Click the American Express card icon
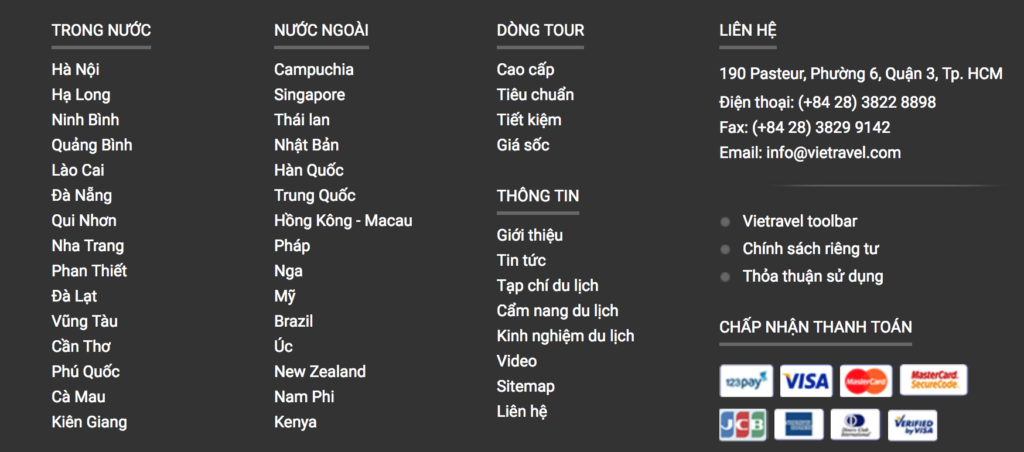The height and width of the screenshot is (452, 1024). pos(799,425)
